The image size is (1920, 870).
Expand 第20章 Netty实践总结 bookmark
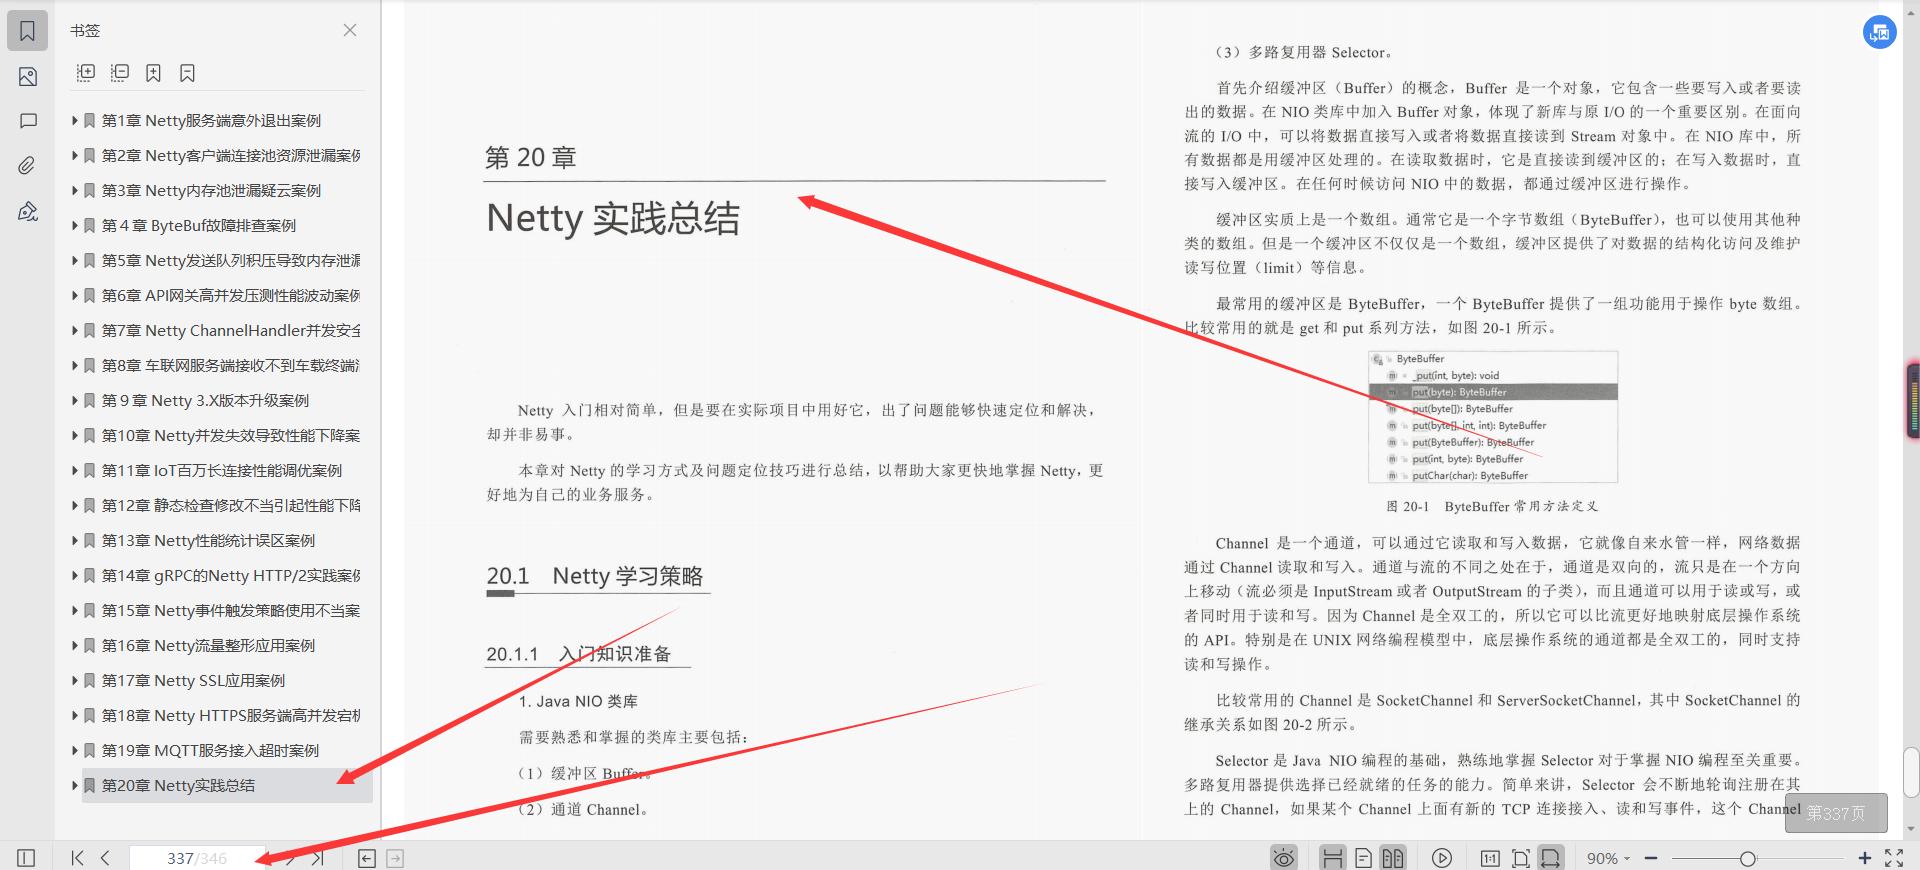pos(74,785)
